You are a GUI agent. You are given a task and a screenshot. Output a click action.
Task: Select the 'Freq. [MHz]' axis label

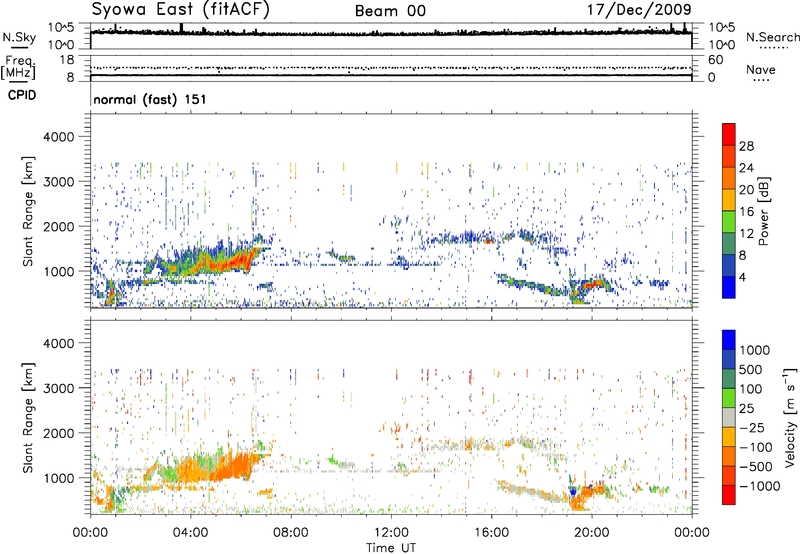pyautogui.click(x=18, y=67)
